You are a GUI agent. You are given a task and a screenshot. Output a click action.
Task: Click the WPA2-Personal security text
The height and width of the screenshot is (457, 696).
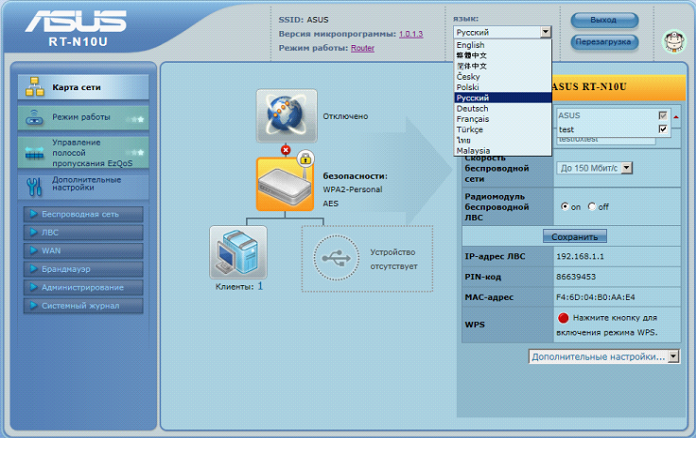coord(352,189)
